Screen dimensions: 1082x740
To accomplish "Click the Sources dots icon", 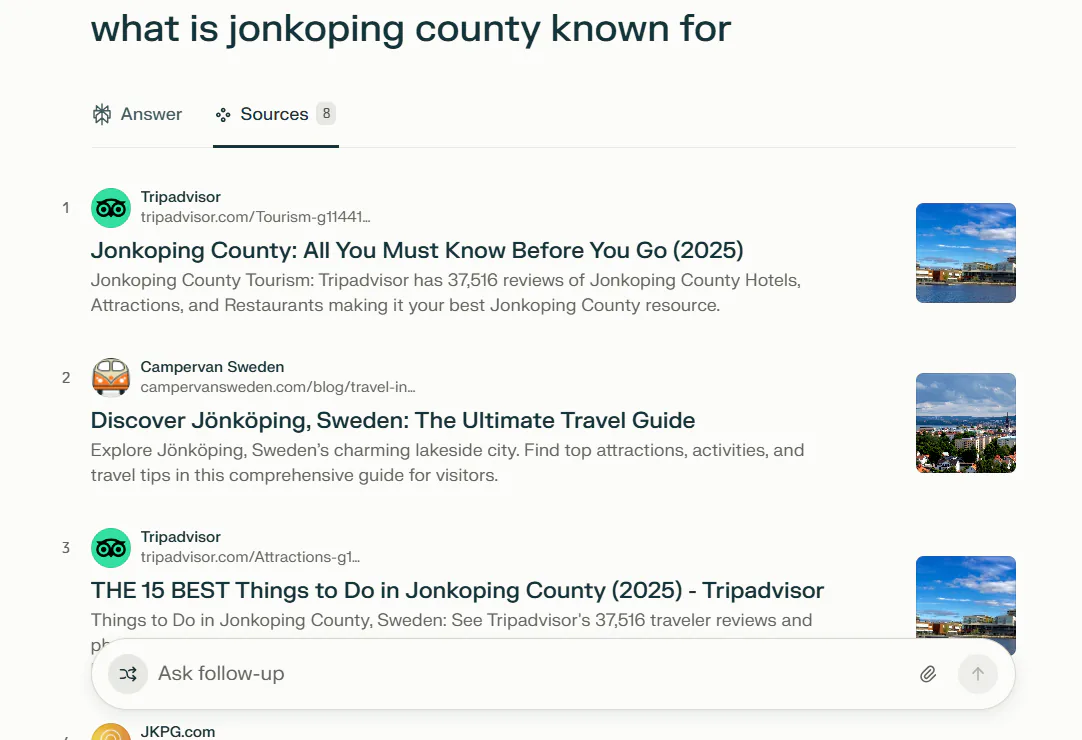I will 222,115.
